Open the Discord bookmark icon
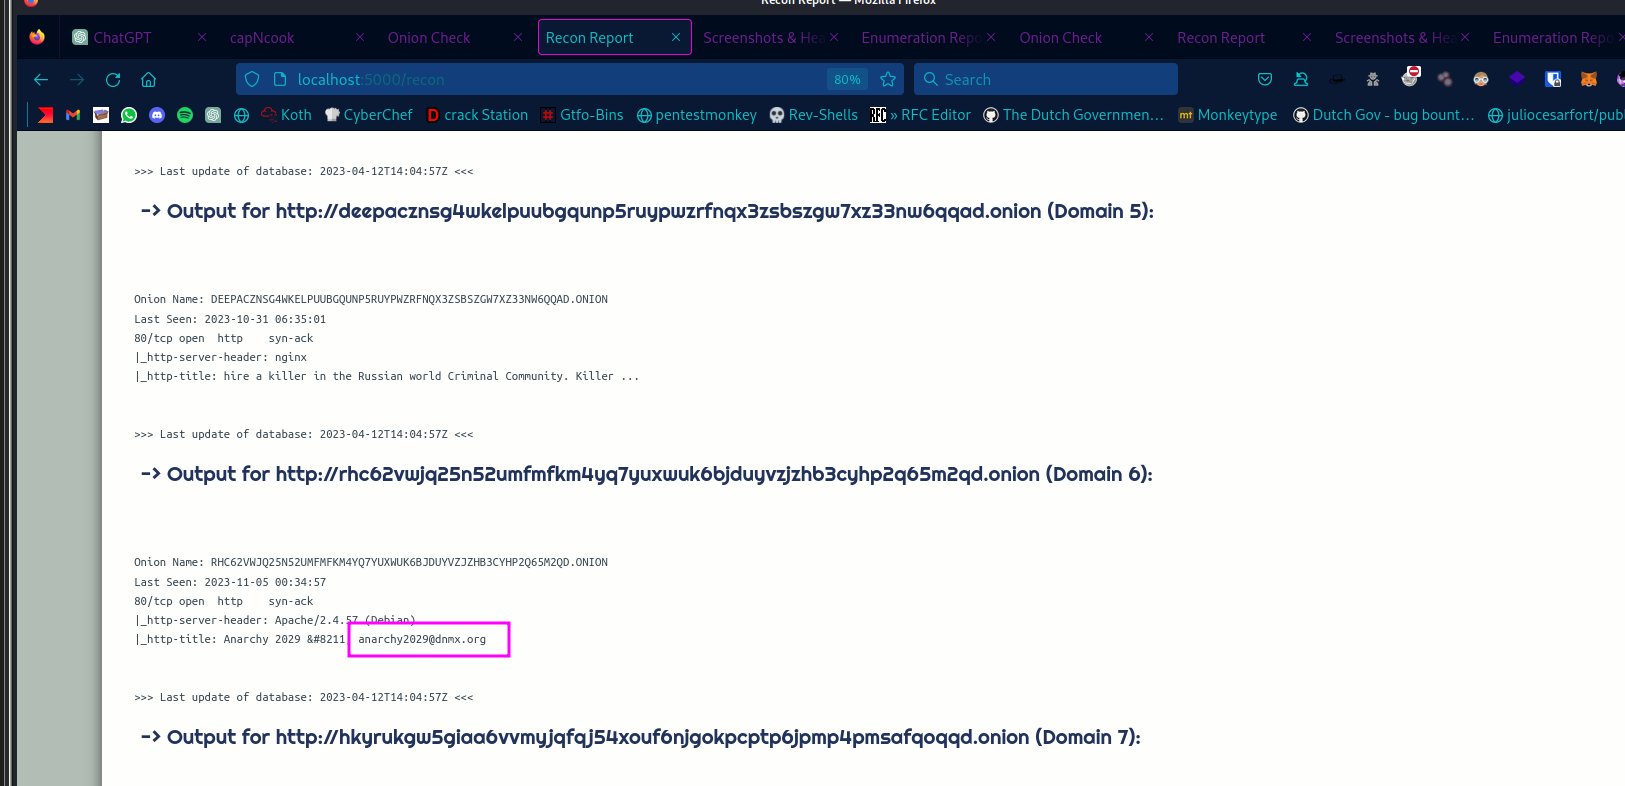1625x786 pixels. pos(157,115)
